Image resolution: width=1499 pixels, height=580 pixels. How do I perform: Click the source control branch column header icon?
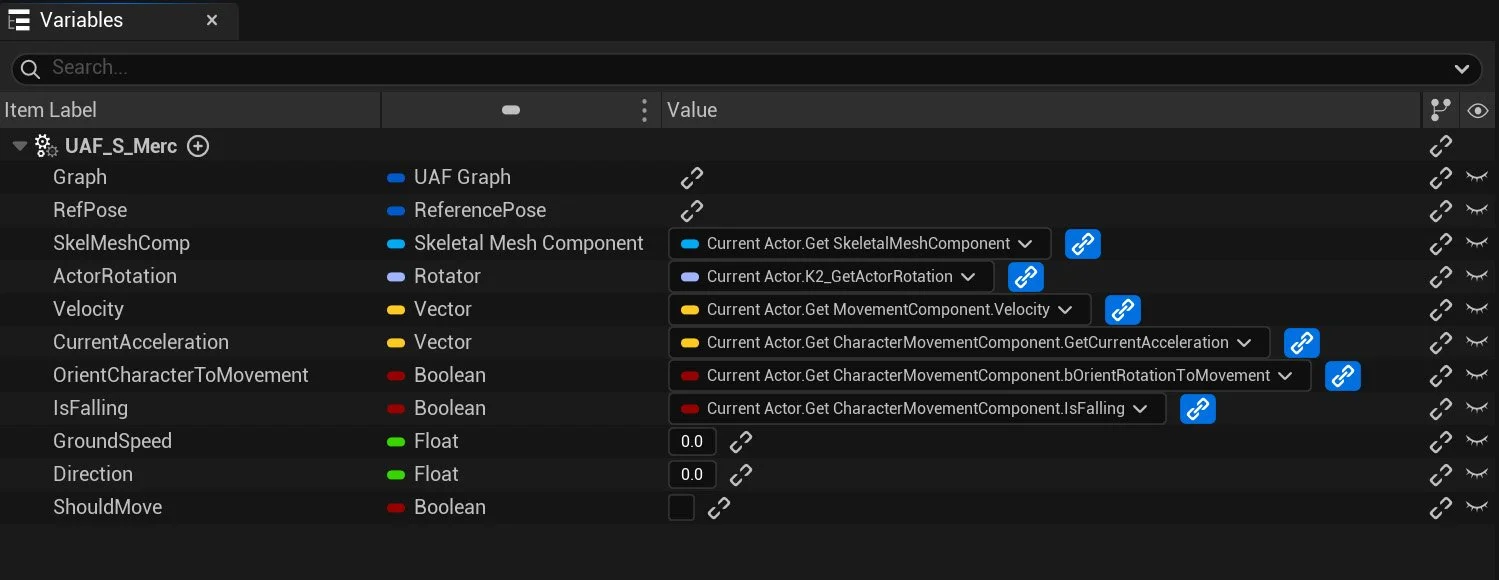pos(1441,110)
